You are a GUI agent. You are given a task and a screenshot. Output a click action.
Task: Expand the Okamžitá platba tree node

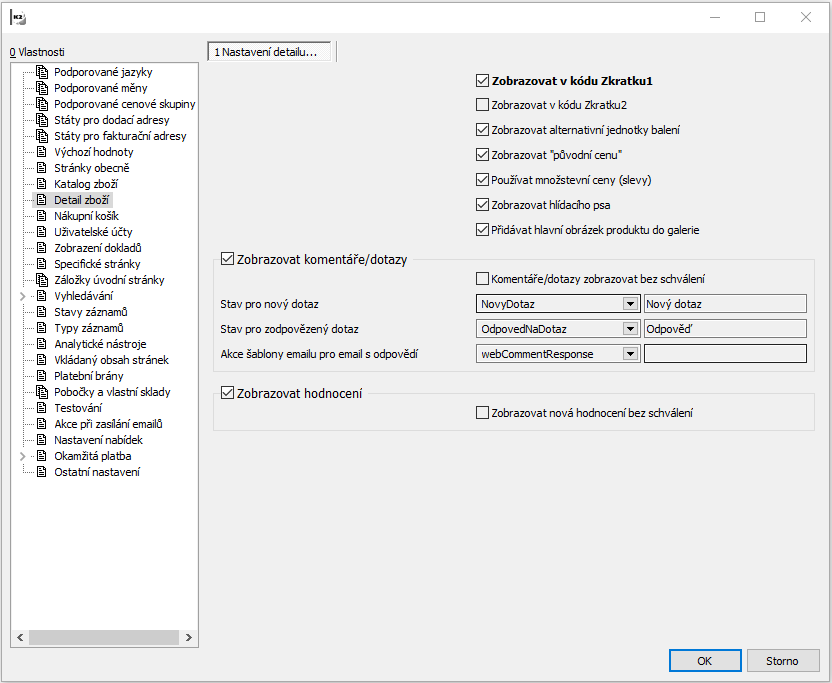[22, 456]
